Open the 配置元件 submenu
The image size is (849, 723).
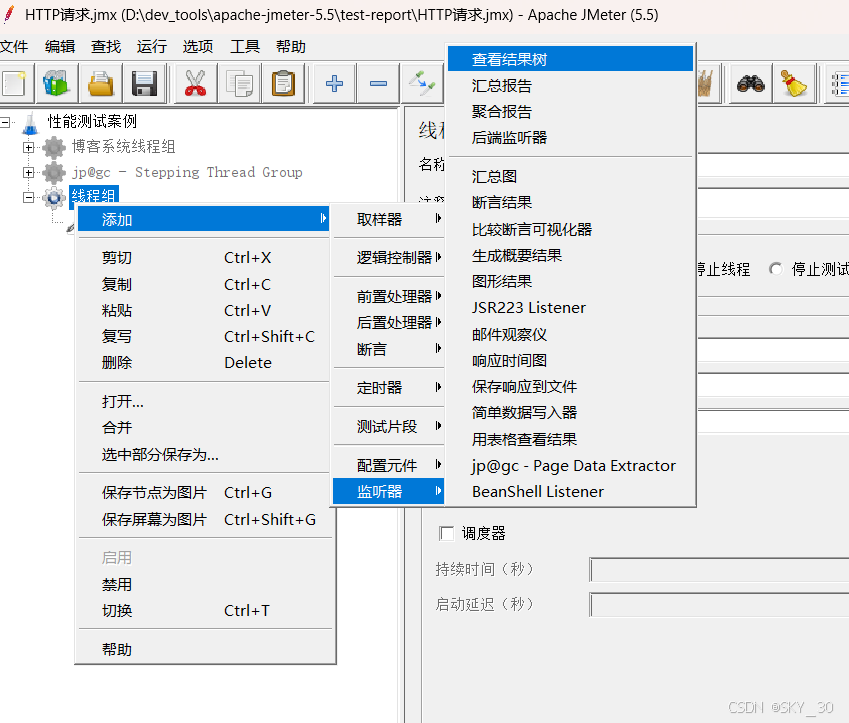389,465
